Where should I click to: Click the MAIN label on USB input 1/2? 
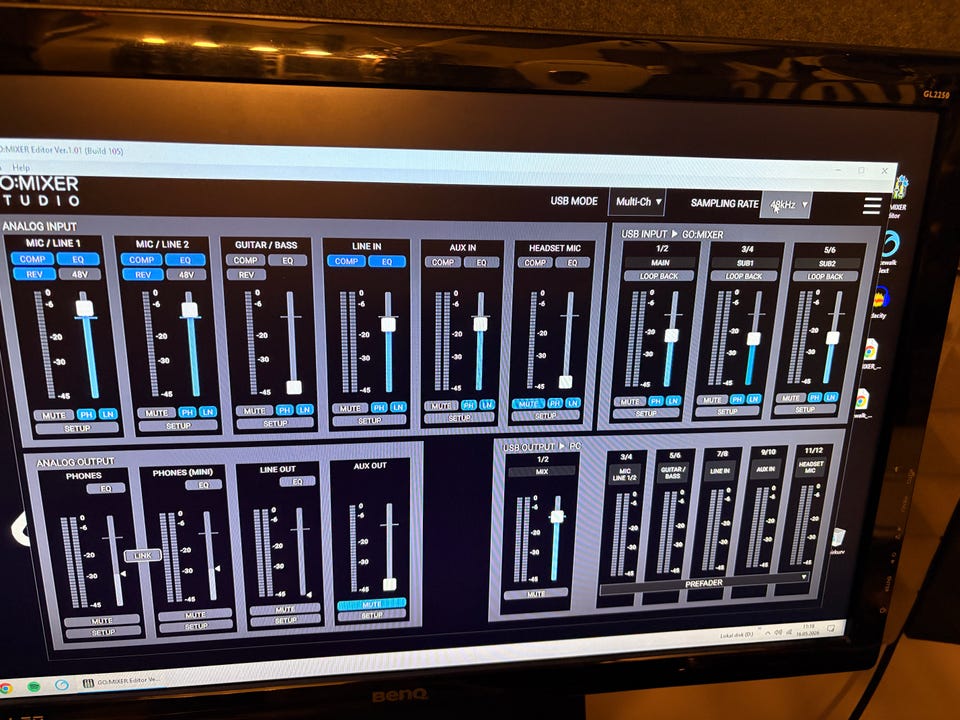pos(660,263)
